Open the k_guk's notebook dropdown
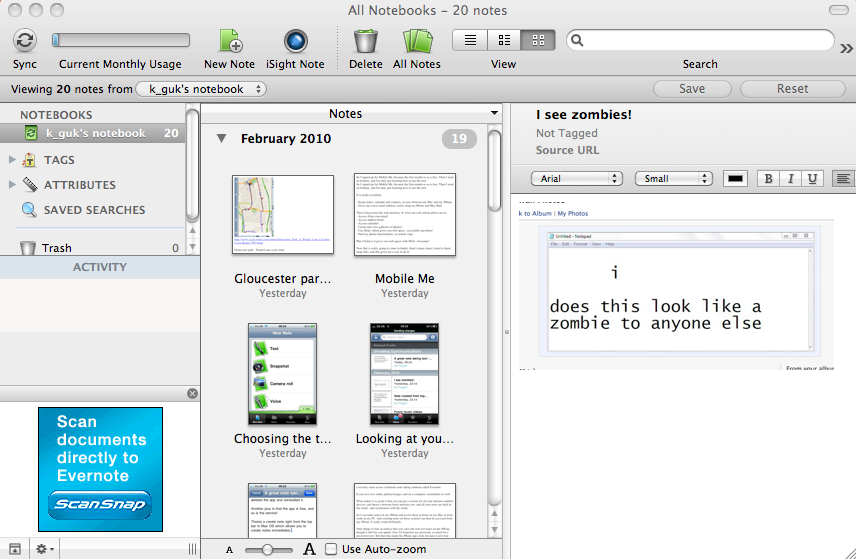Image resolution: width=856 pixels, height=559 pixels. click(x=201, y=89)
